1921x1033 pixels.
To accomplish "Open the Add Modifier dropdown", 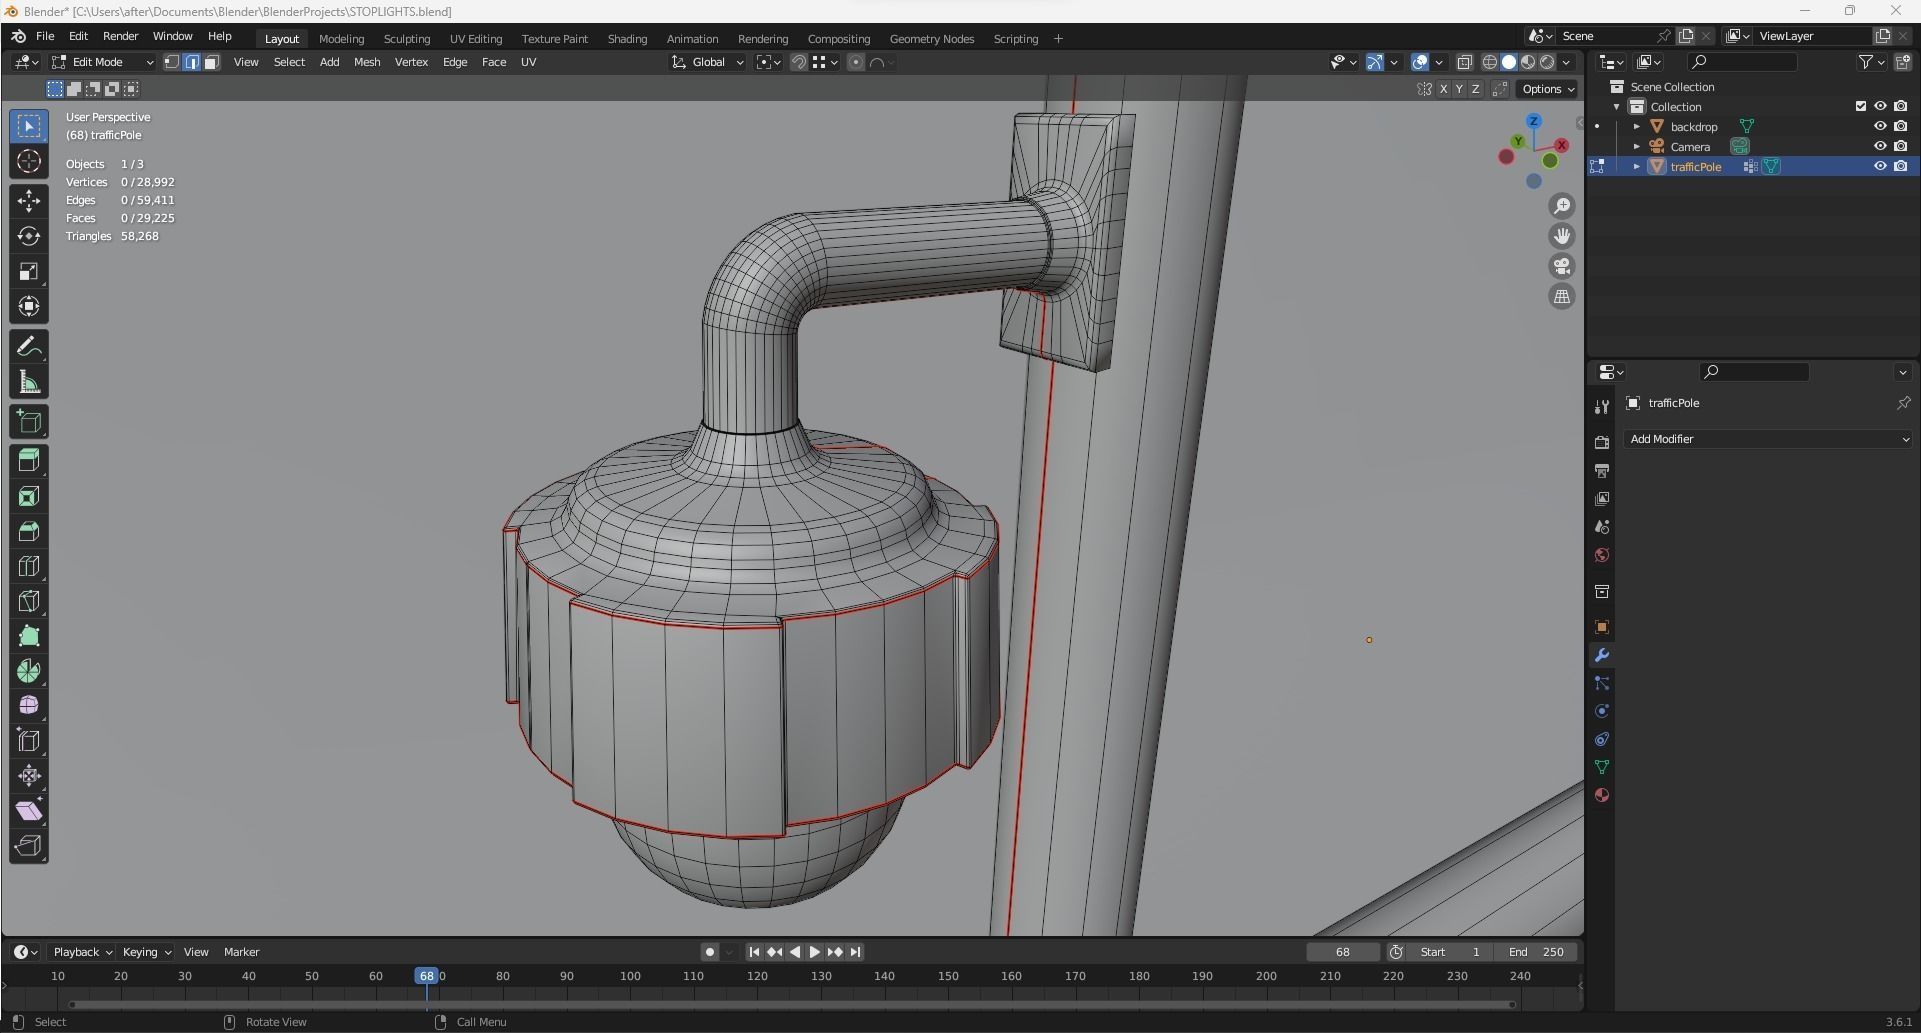I will pyautogui.click(x=1767, y=439).
